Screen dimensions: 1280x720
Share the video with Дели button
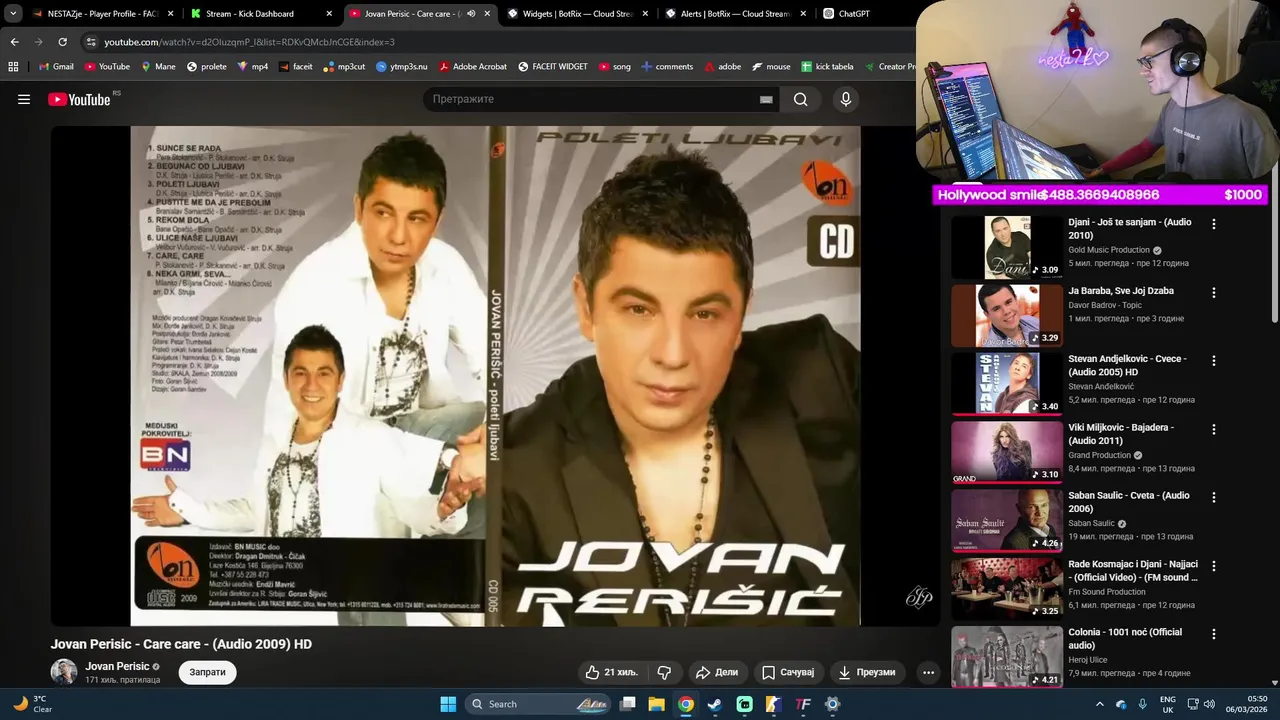(x=716, y=672)
